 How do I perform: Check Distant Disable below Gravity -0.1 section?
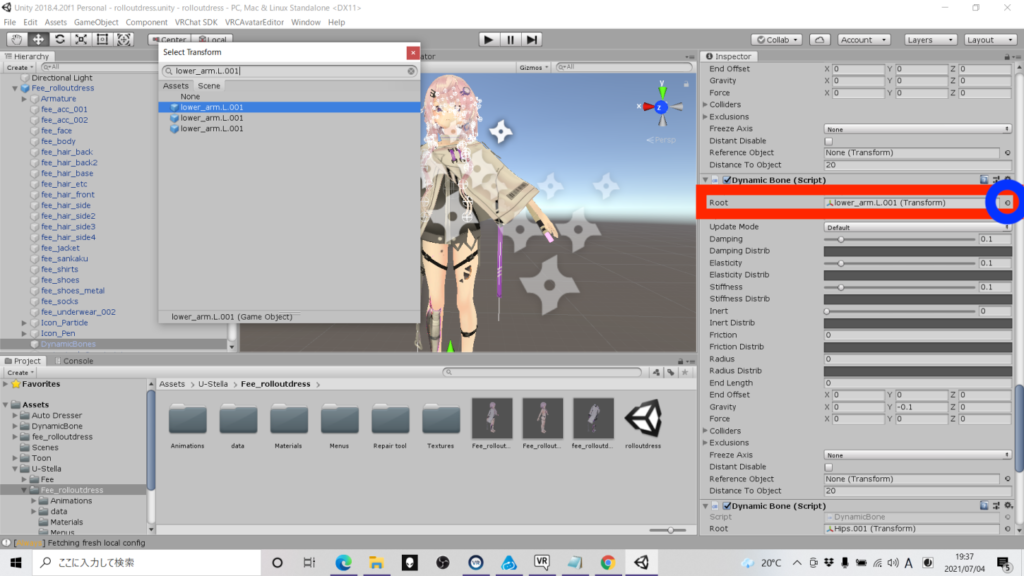coord(829,467)
